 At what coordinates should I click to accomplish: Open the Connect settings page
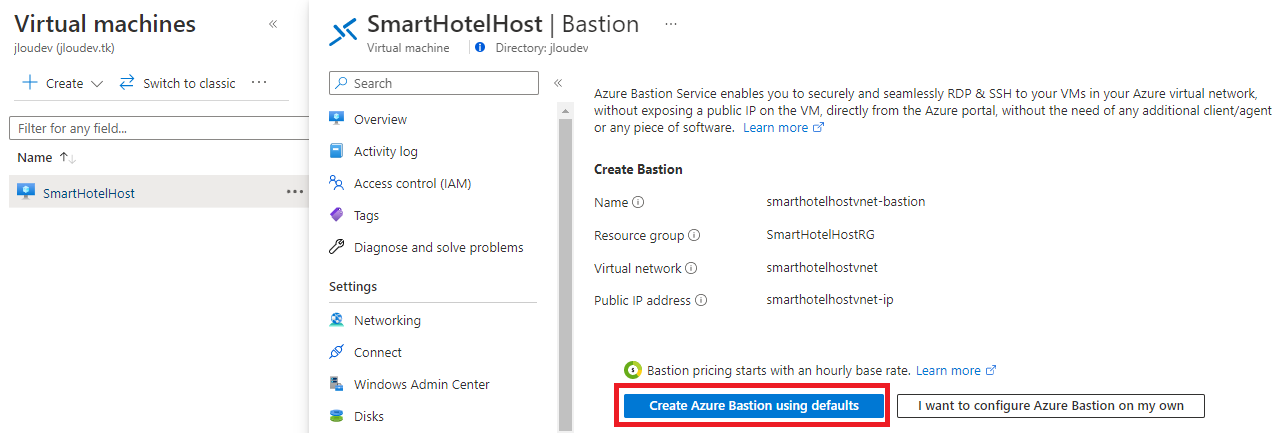[378, 352]
